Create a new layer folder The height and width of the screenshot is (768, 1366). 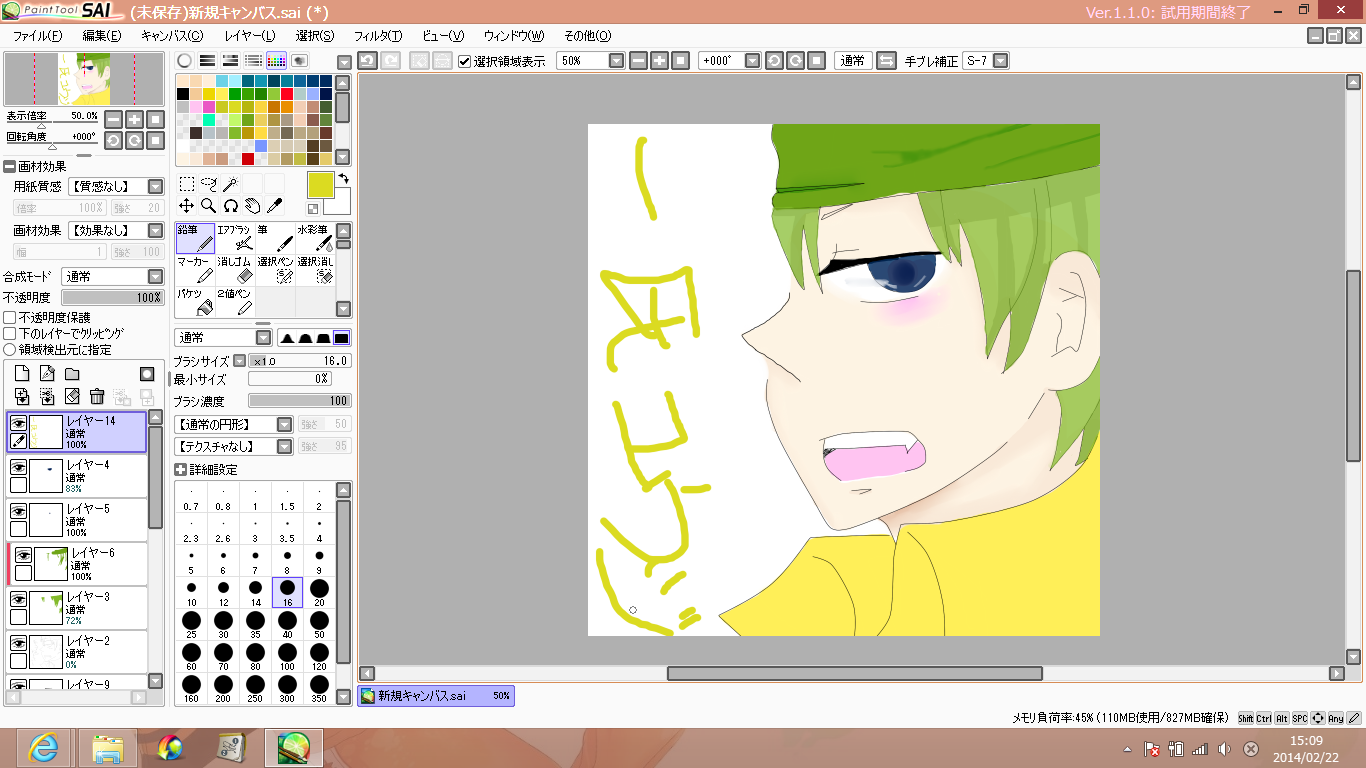click(72, 374)
